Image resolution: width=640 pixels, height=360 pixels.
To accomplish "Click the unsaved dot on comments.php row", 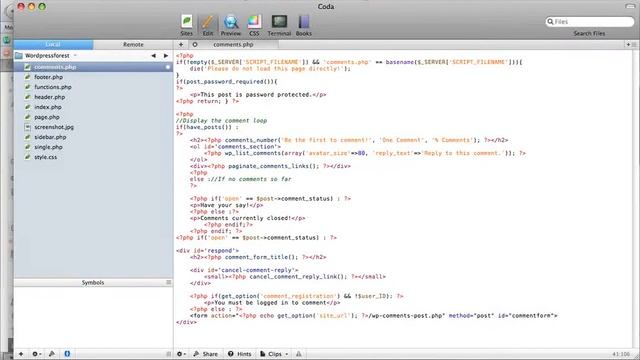I will pyautogui.click(x=168, y=67).
